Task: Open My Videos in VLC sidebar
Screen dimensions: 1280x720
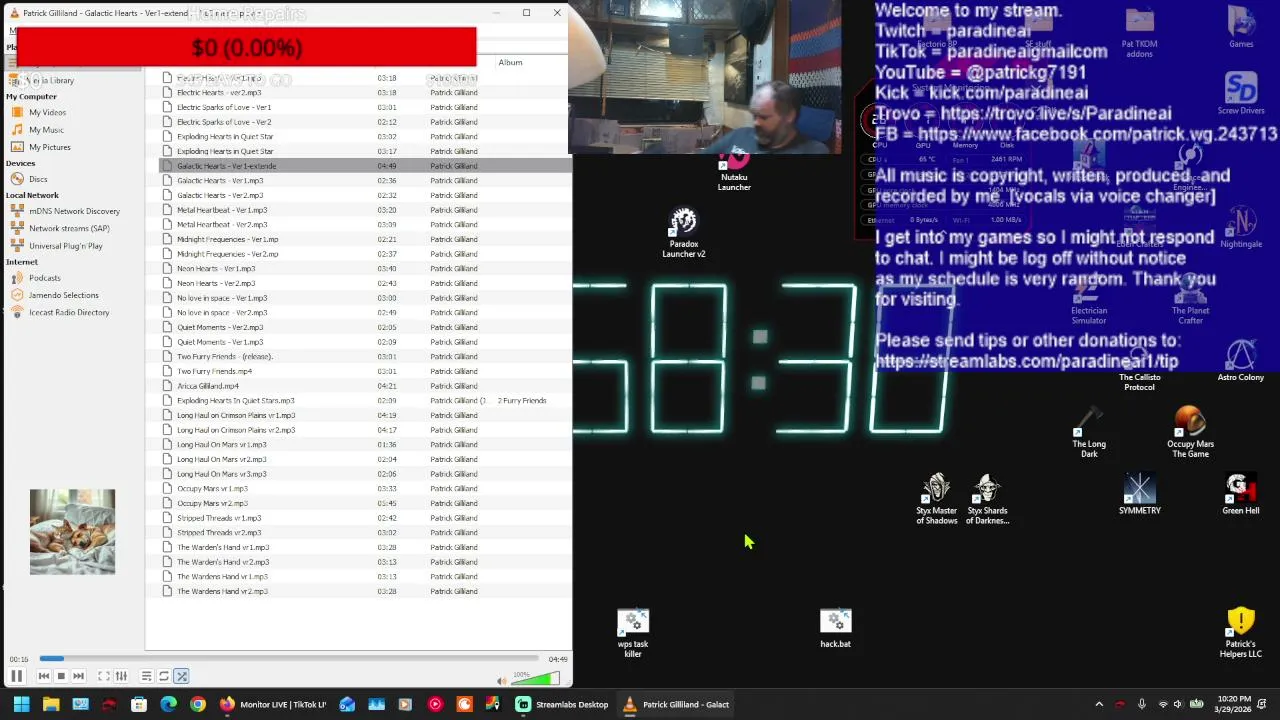Action: [x=47, y=112]
